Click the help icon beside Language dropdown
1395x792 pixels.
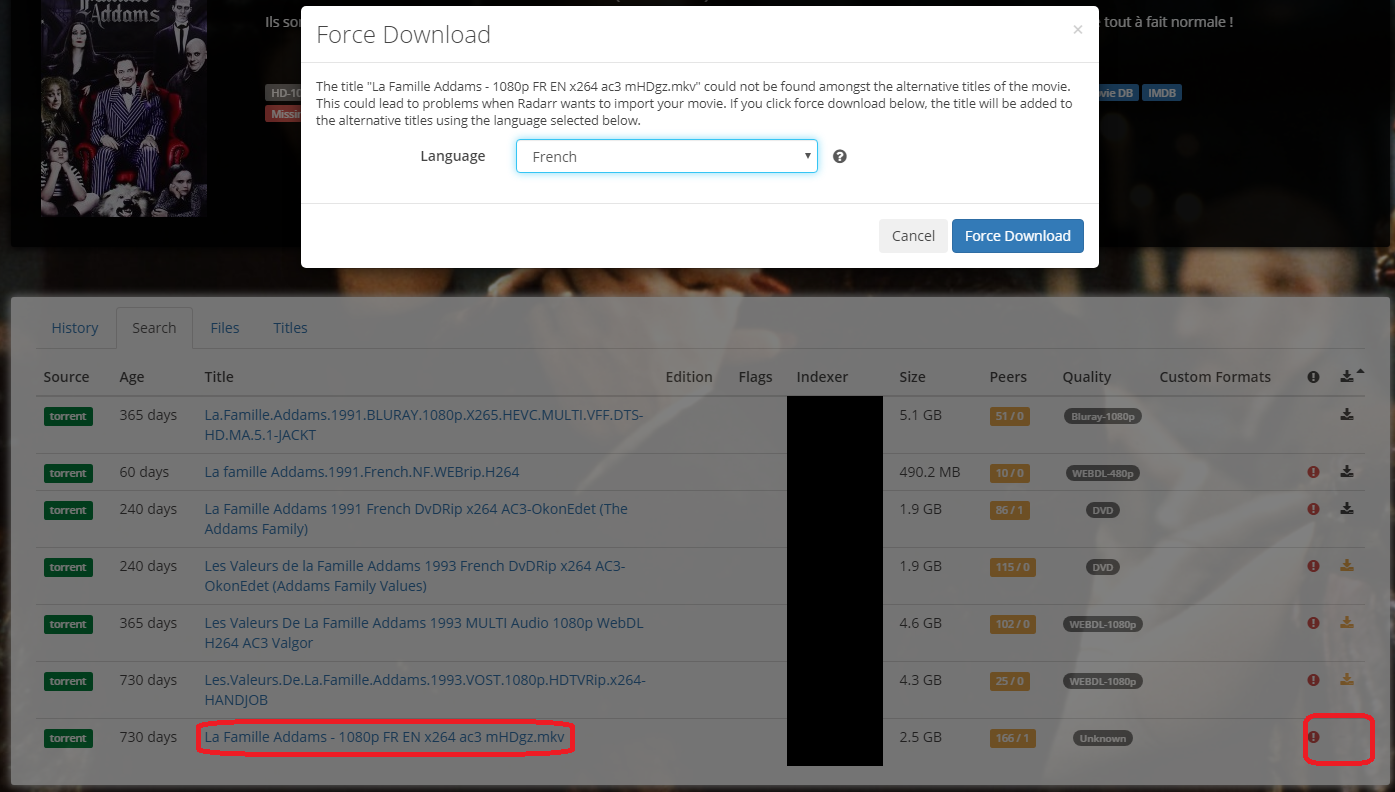[840, 156]
